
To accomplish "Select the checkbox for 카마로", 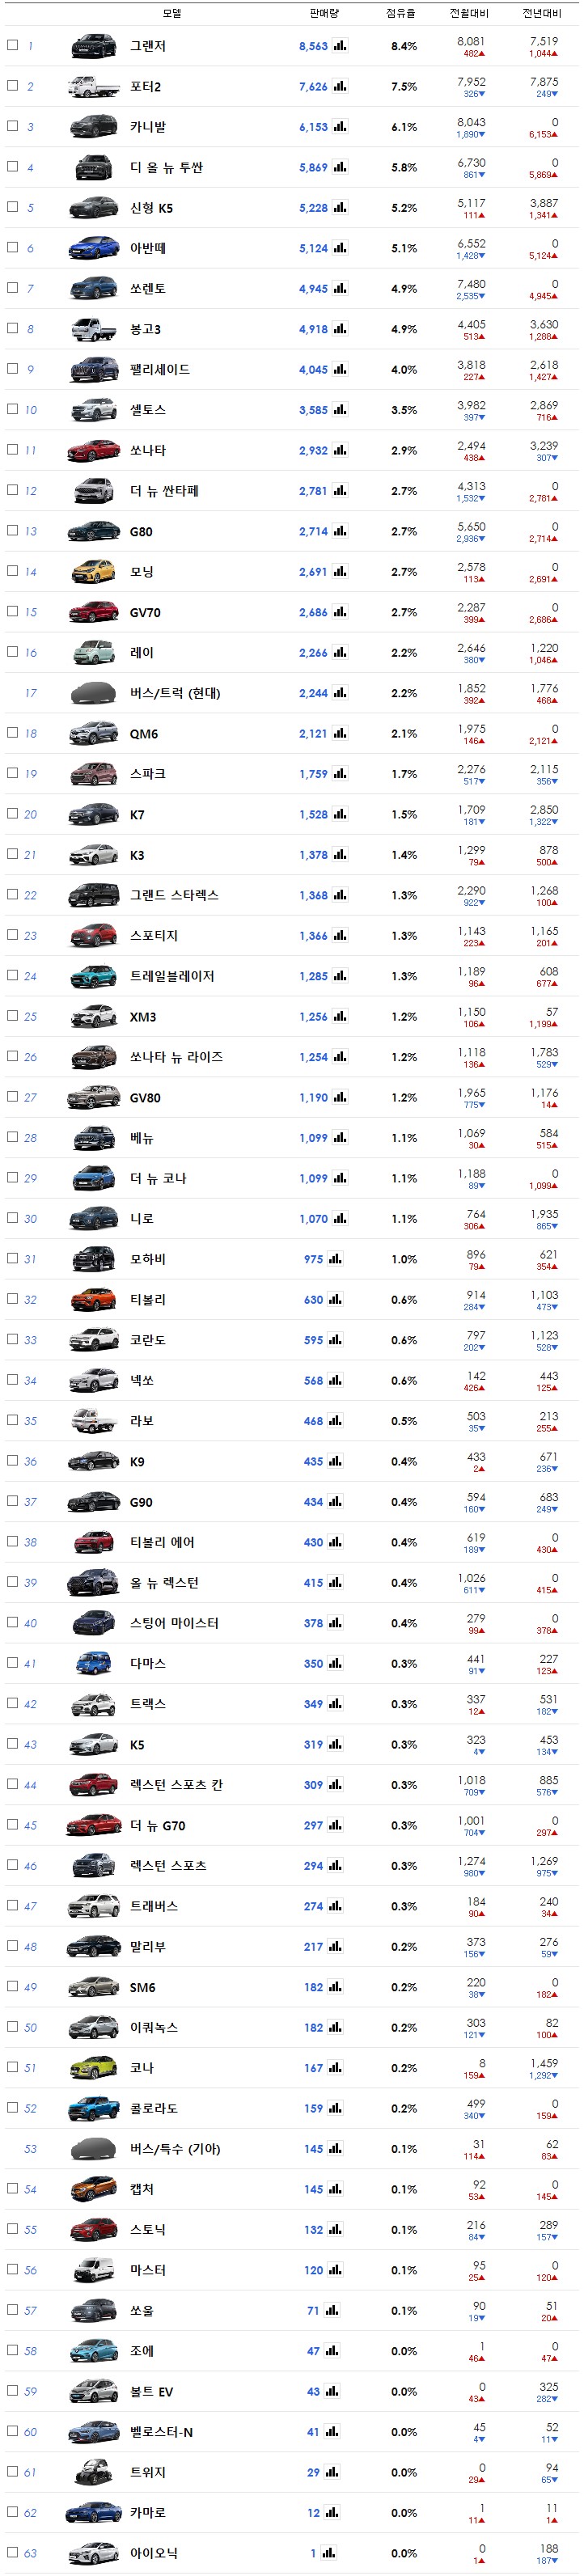I will (12, 2511).
